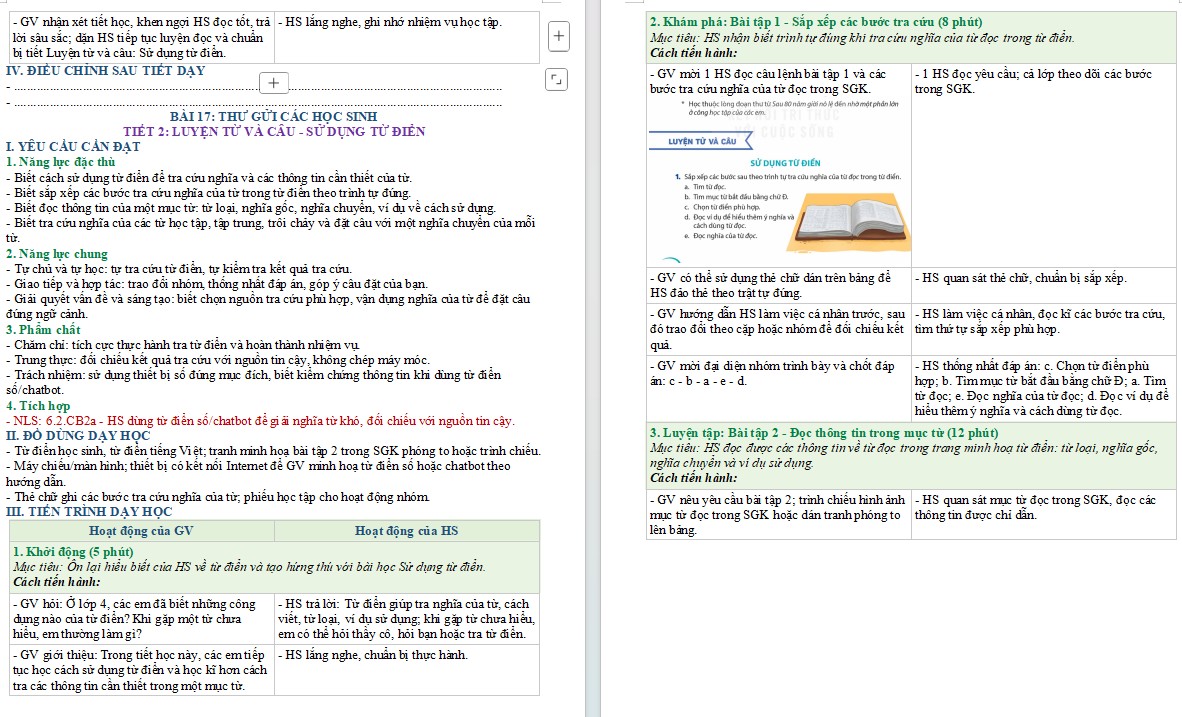This screenshot has height=717, width=1182.
Task: Click the 'III. TIẾN TRÌNH DẠY HỌC' heading
Action: click(x=89, y=511)
